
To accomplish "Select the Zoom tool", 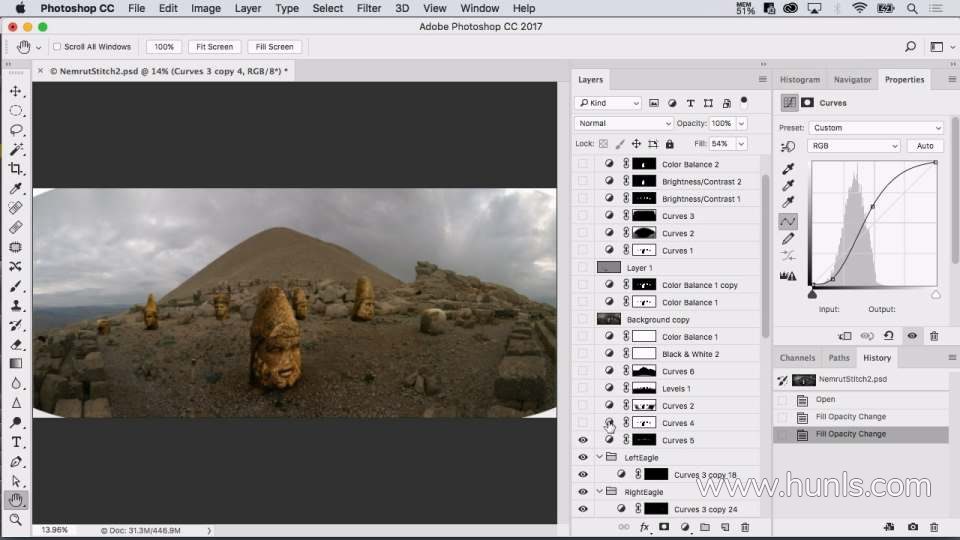I will click(x=16, y=520).
